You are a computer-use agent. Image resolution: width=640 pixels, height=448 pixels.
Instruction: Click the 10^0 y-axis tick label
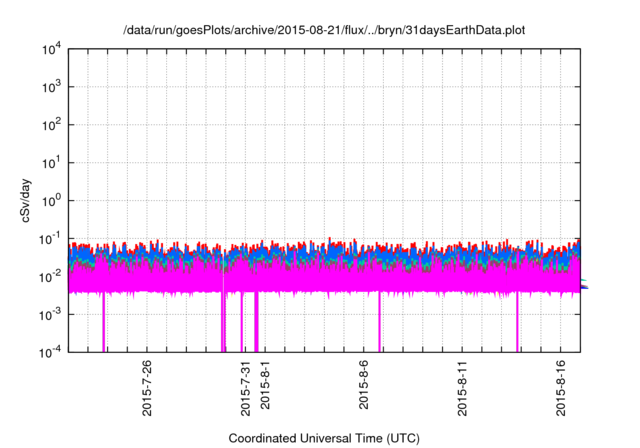point(52,201)
